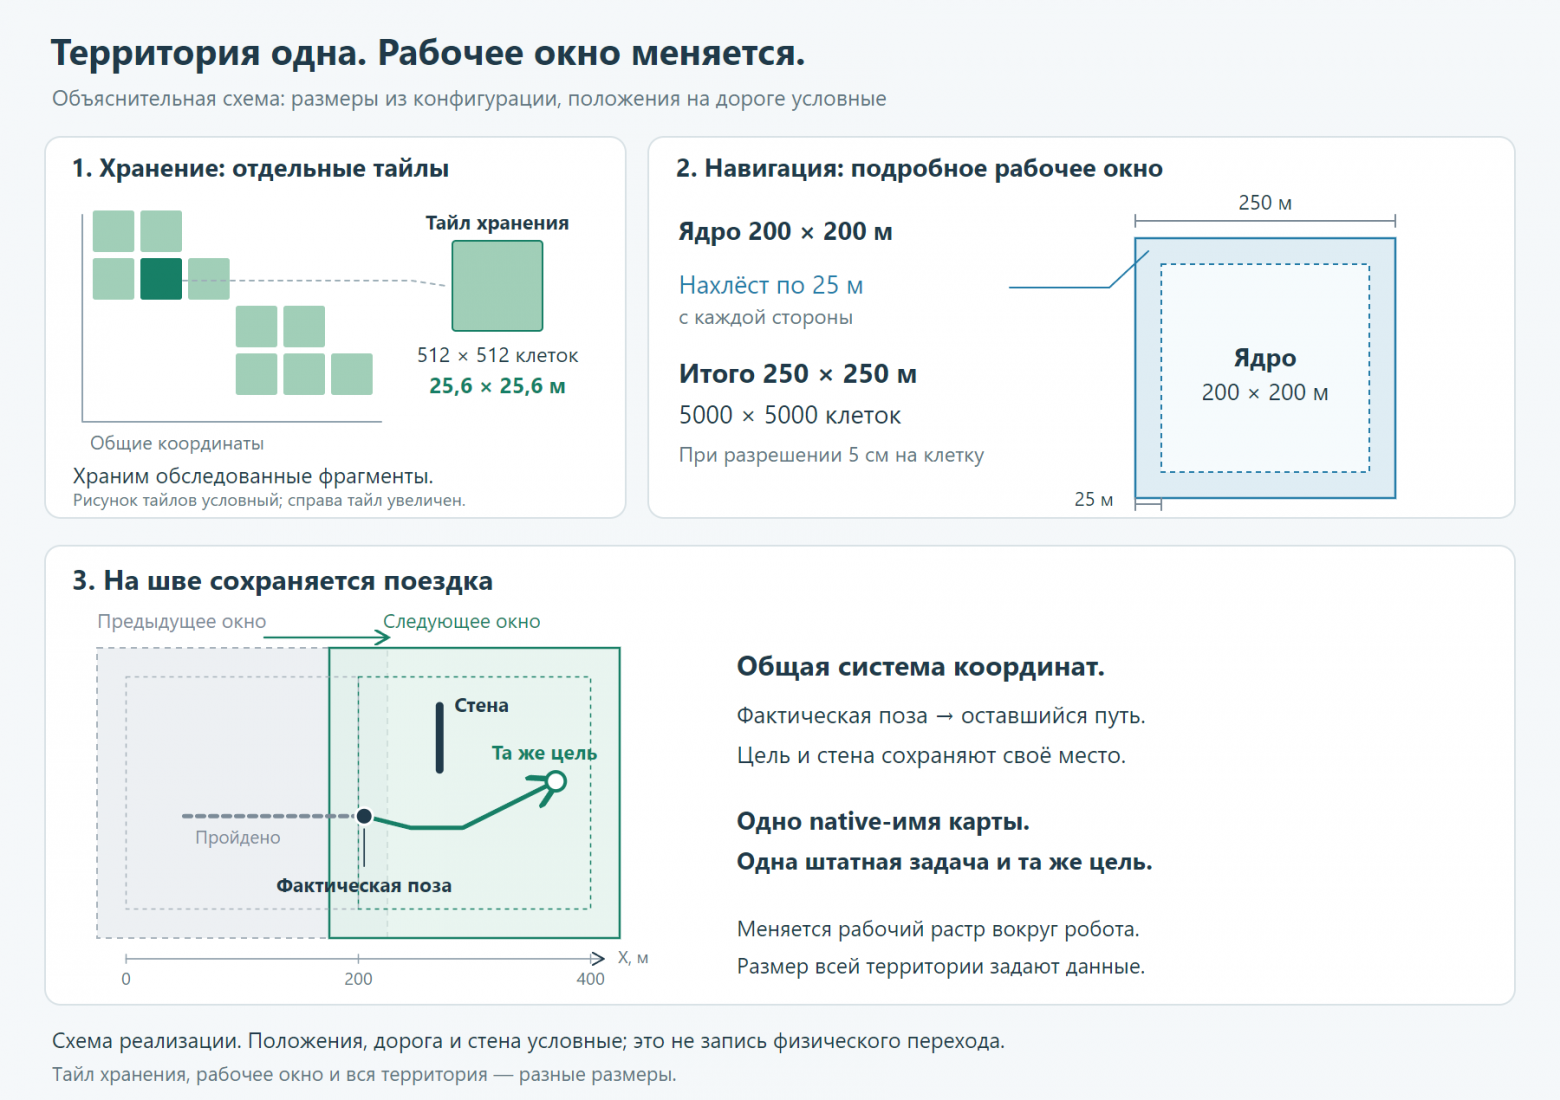
Task: Click the line "Размер всей территории задают данные."
Action: (x=941, y=966)
